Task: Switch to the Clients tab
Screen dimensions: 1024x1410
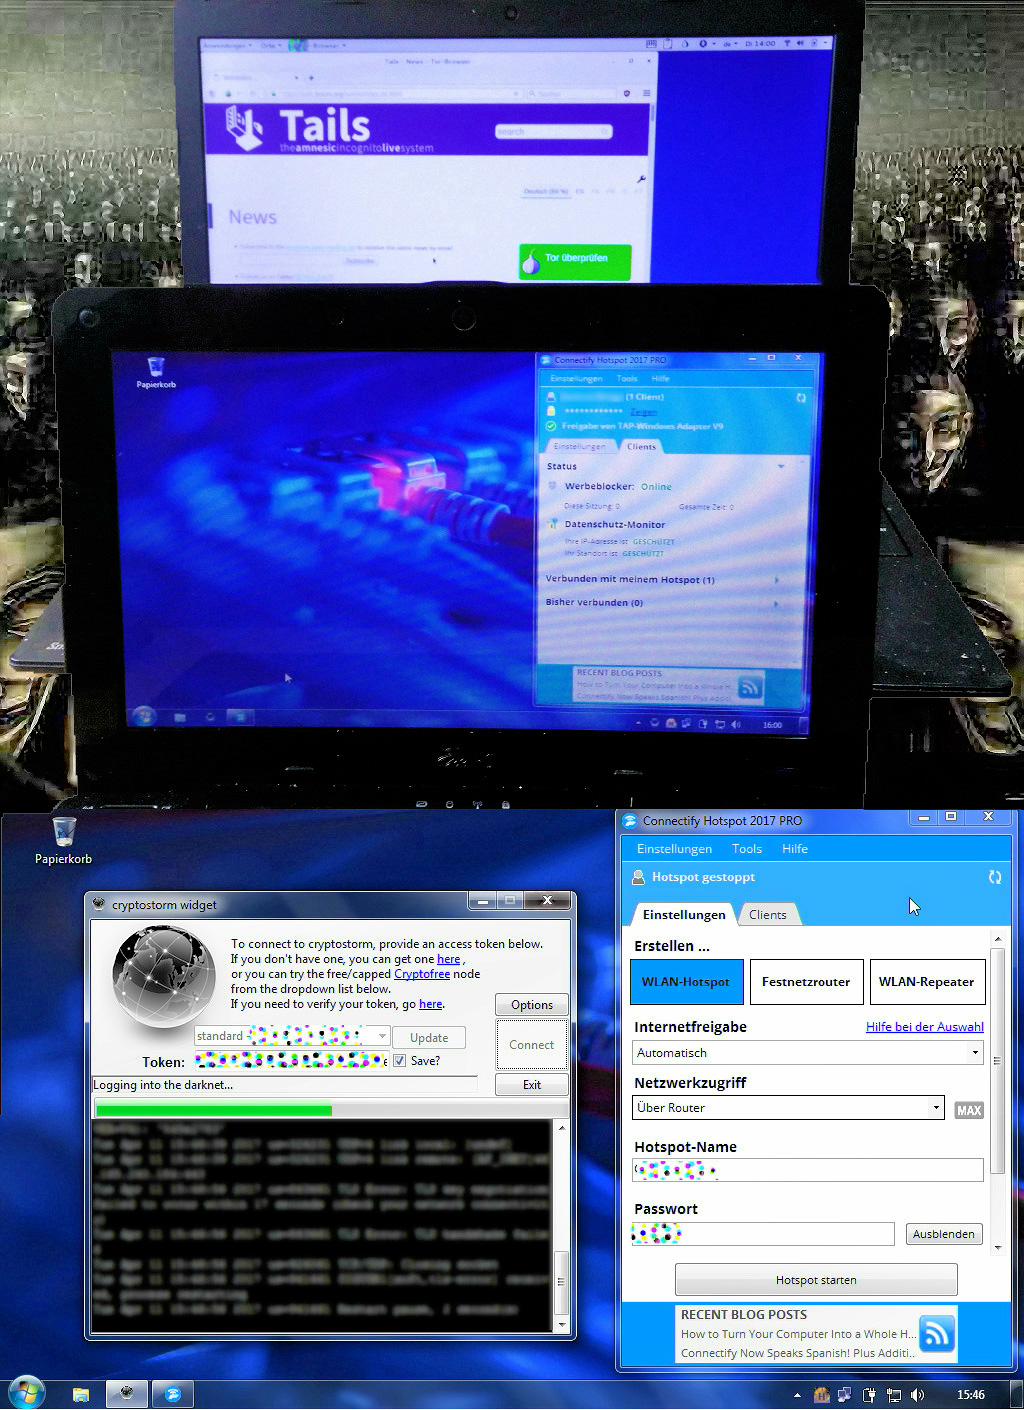Action: tap(767, 915)
